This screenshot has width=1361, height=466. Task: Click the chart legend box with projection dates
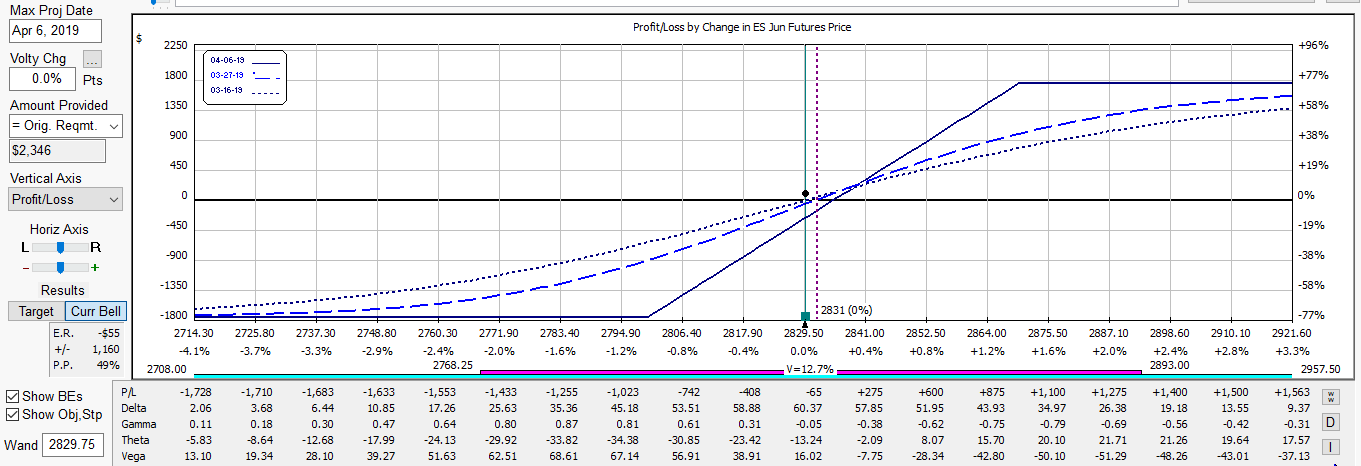(245, 76)
